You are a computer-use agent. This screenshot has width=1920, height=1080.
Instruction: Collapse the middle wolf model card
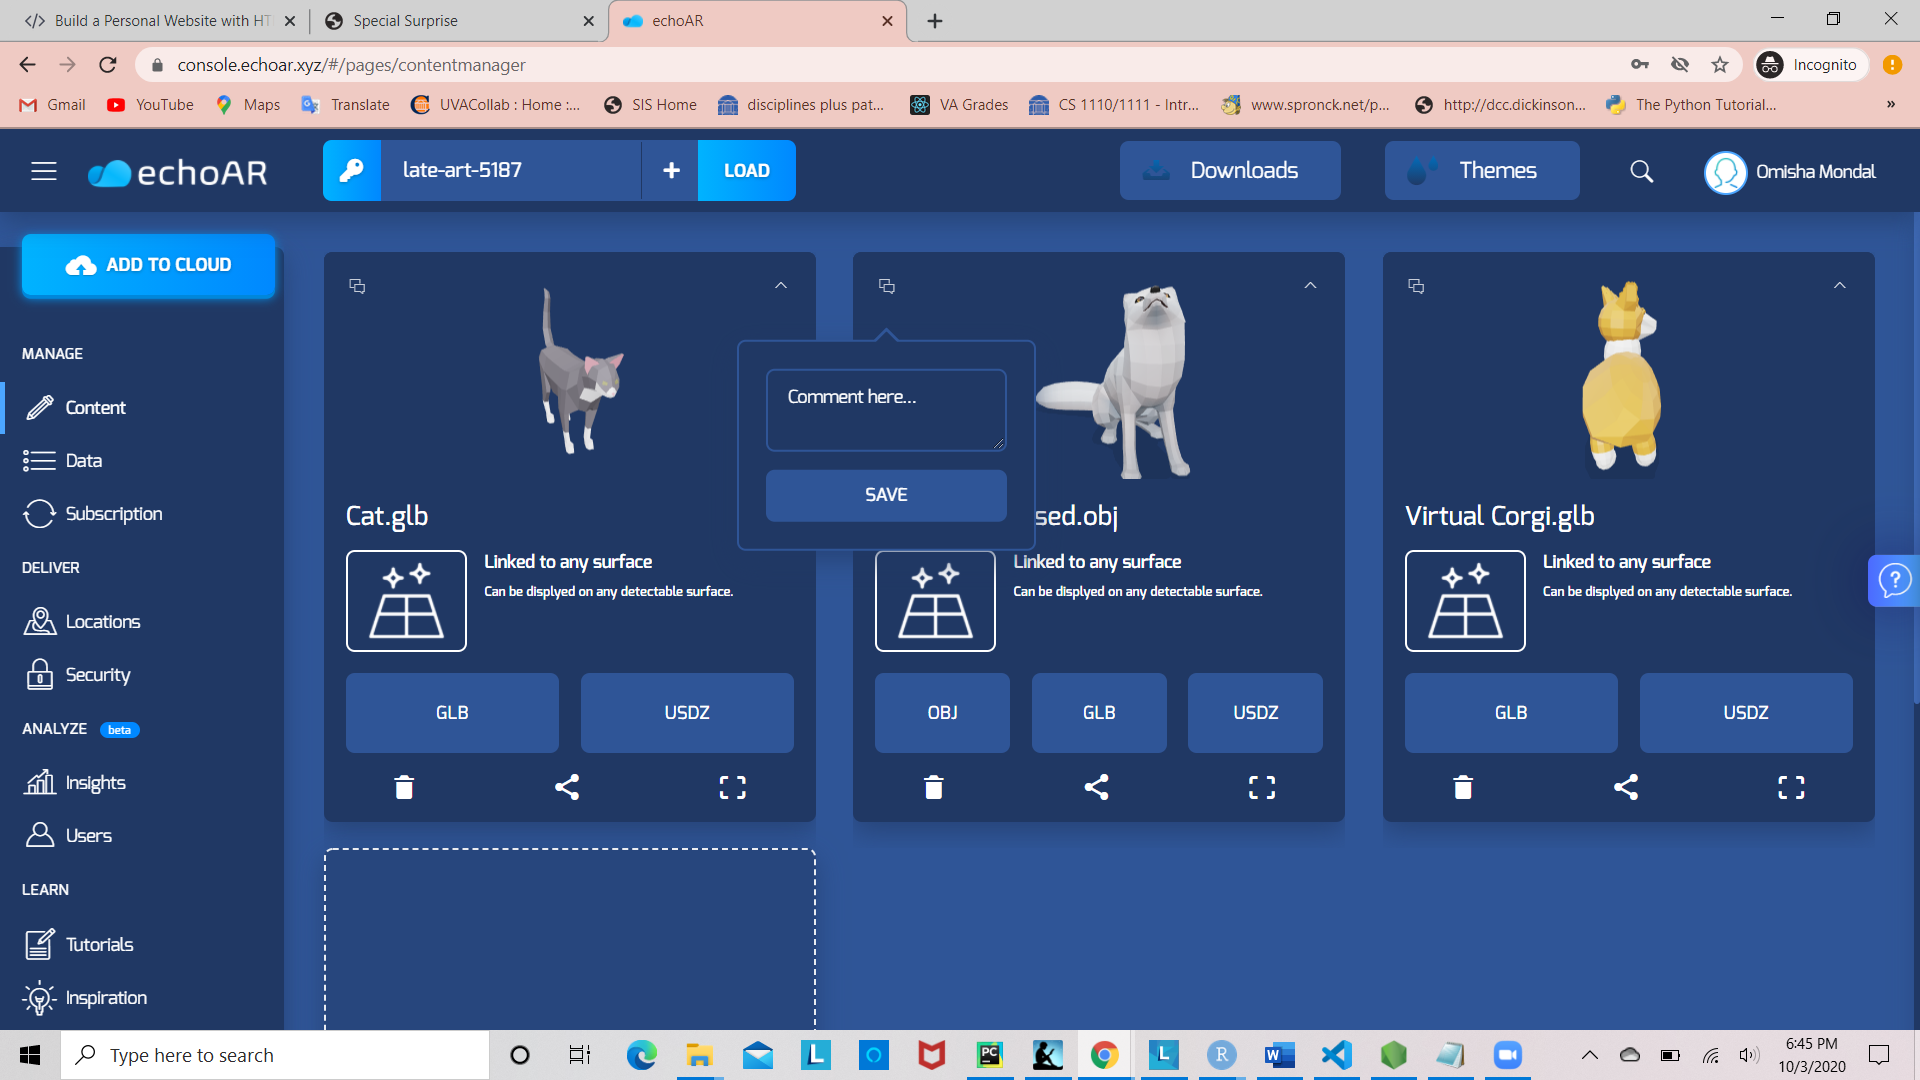coord(1310,286)
